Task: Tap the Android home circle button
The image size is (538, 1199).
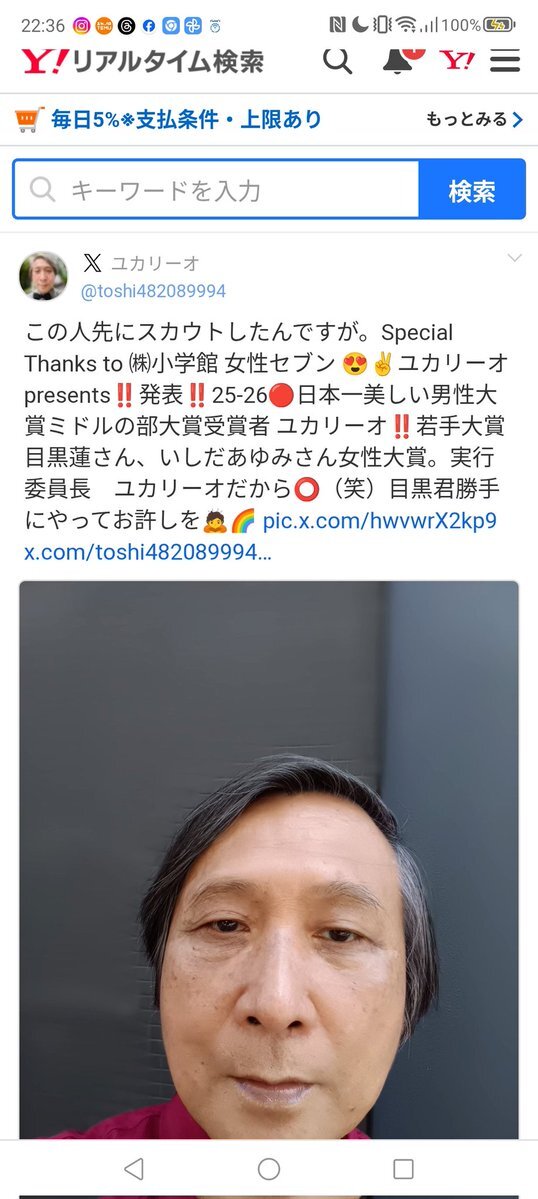Action: tap(269, 1168)
